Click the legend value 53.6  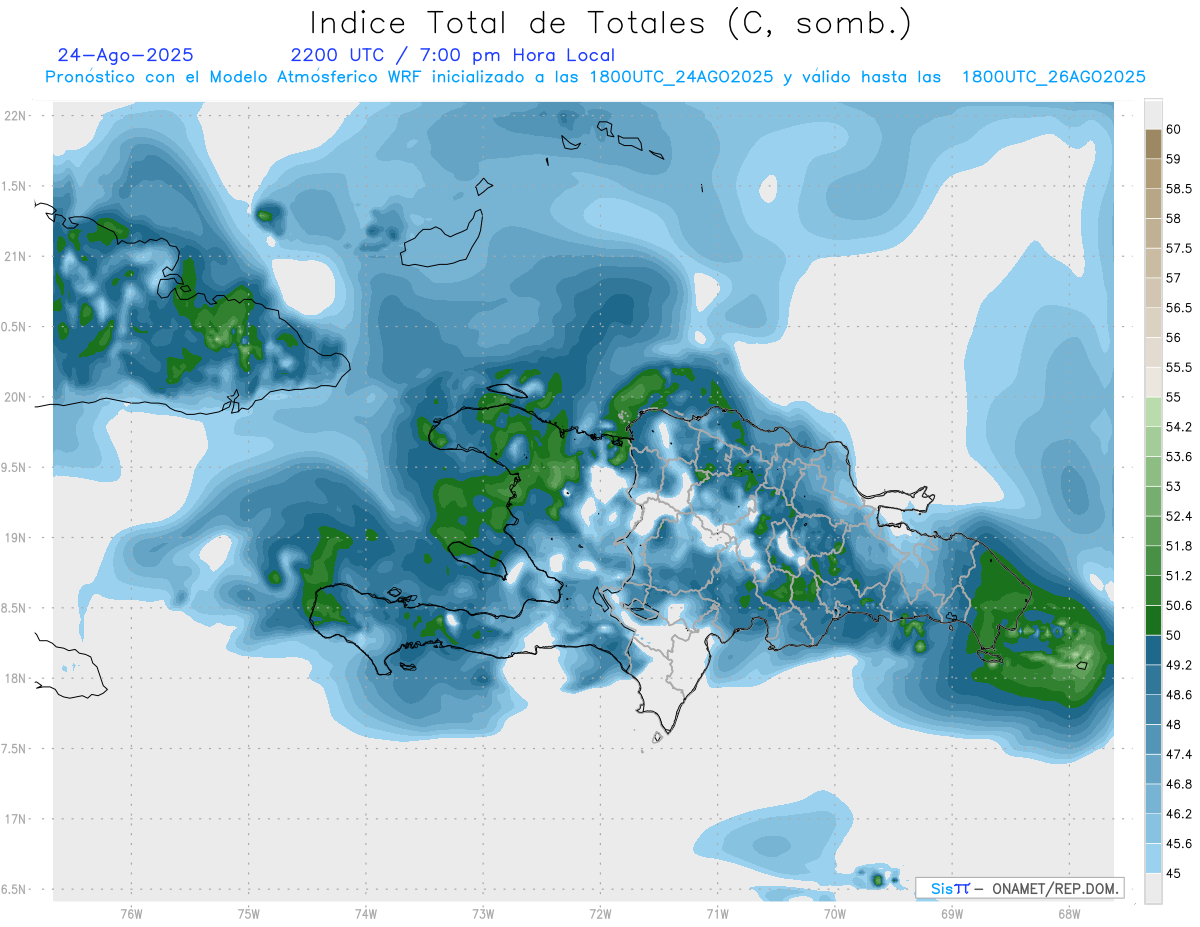(1180, 457)
